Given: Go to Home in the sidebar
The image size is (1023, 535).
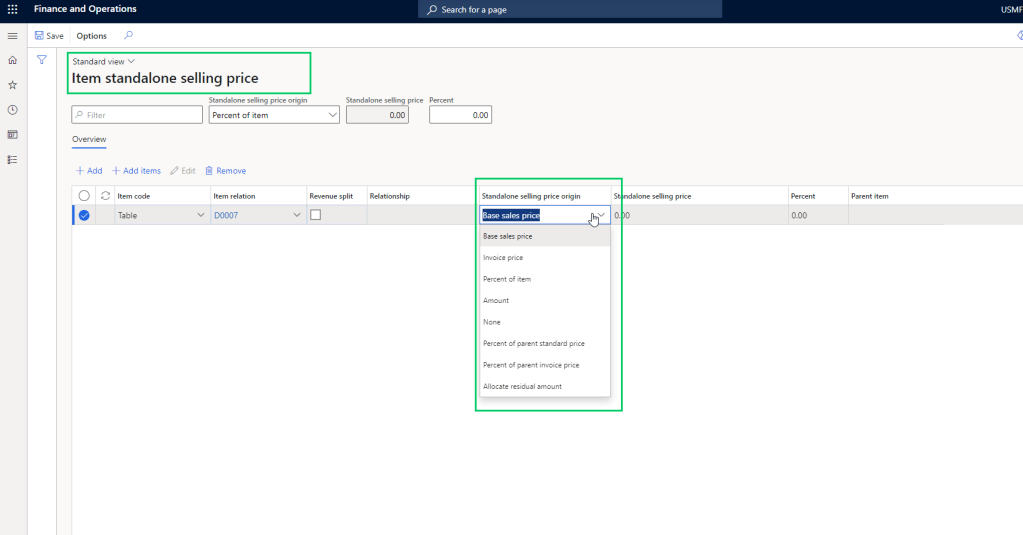Looking at the screenshot, I should point(12,60).
